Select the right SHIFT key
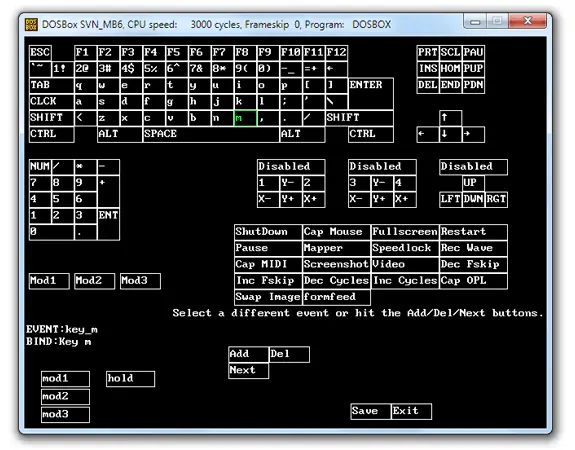The width and height of the screenshot is (575, 450). (359, 118)
